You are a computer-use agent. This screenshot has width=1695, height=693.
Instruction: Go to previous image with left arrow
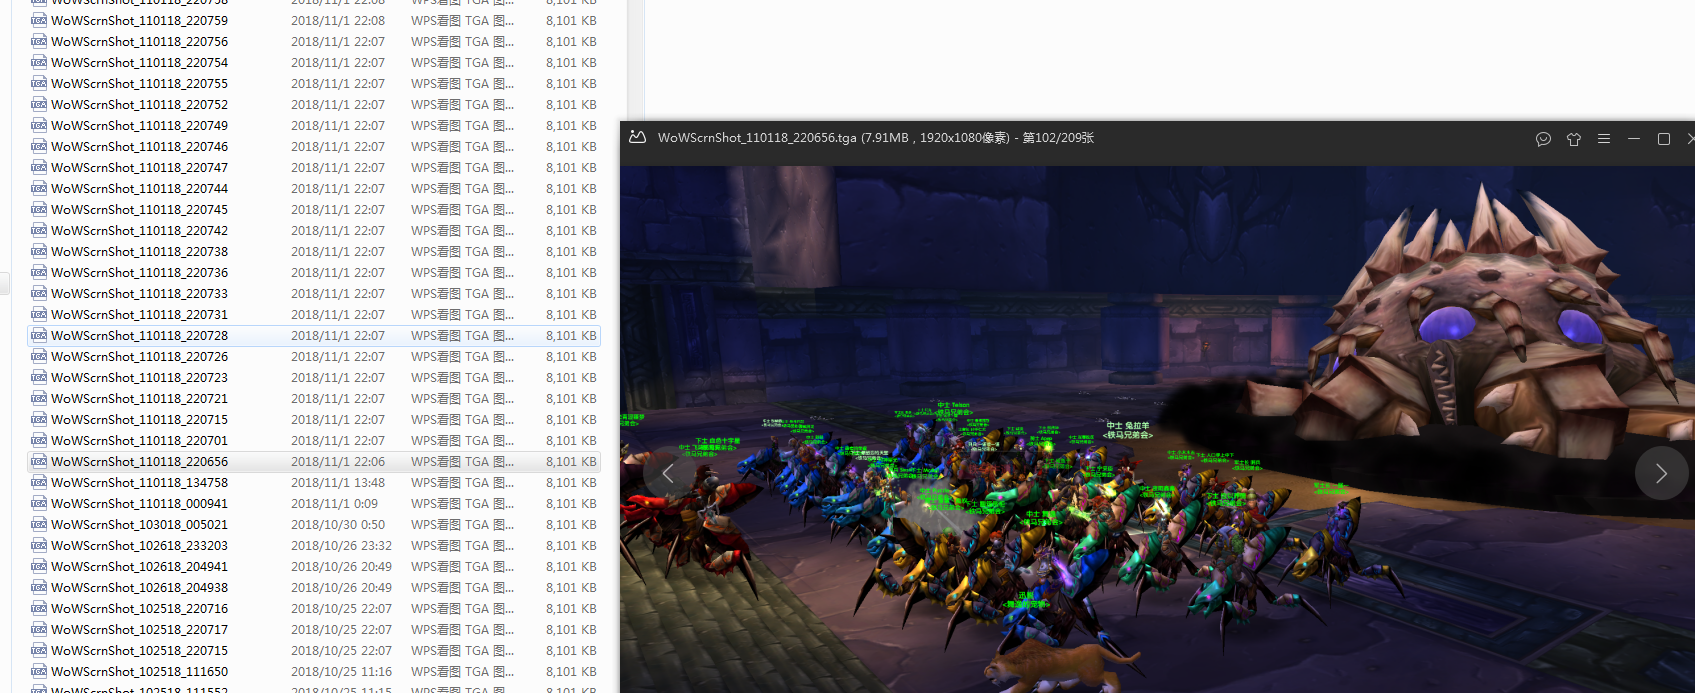click(668, 473)
